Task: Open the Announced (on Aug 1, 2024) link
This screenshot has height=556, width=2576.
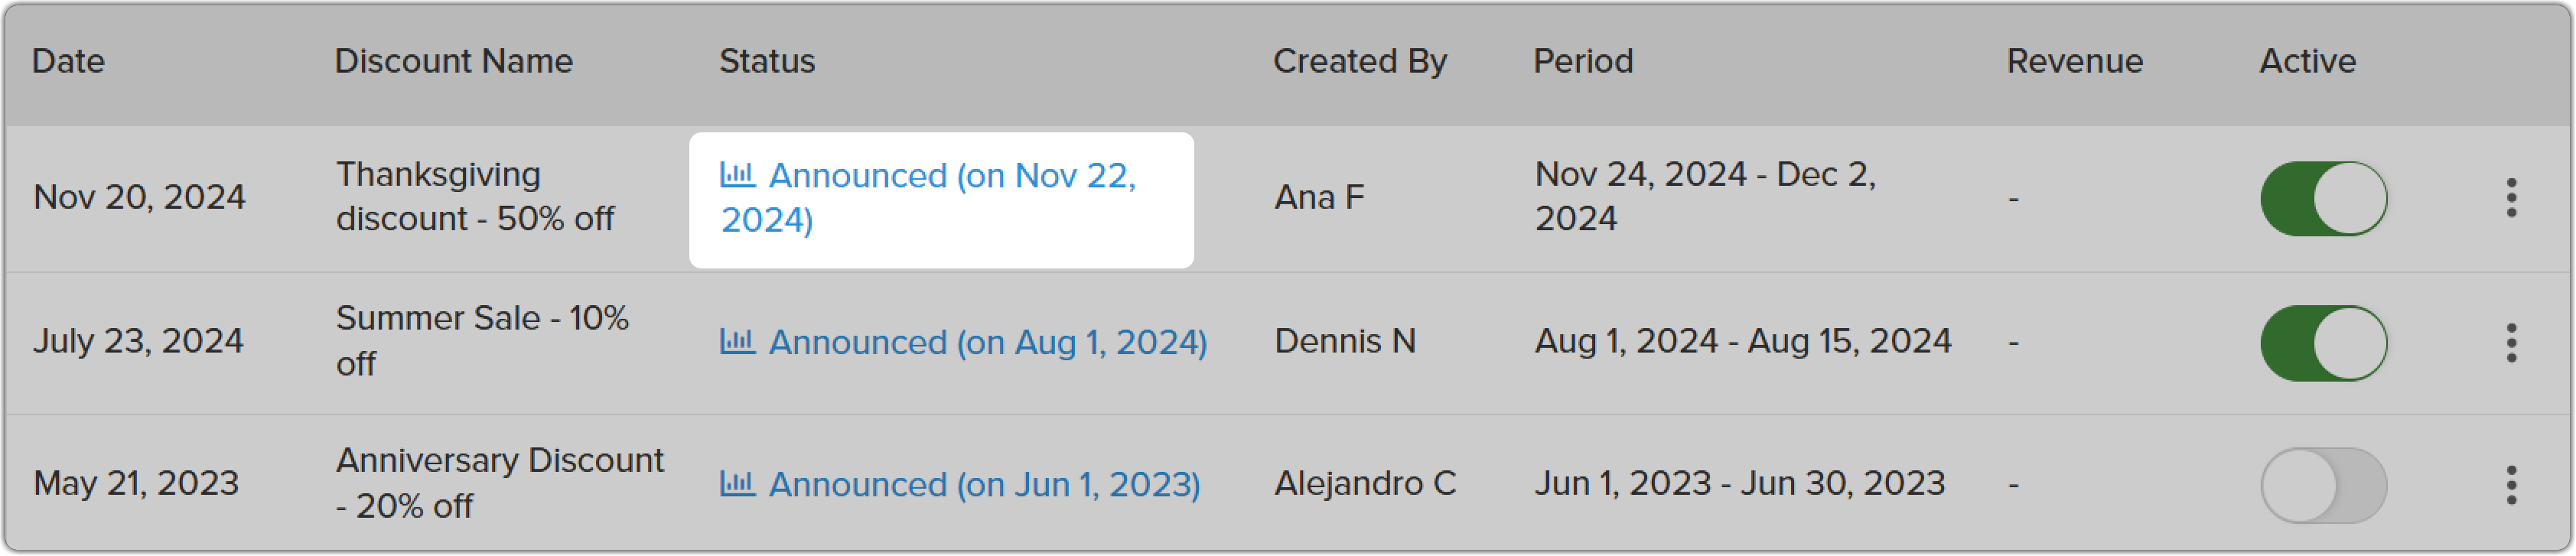Action: click(987, 342)
